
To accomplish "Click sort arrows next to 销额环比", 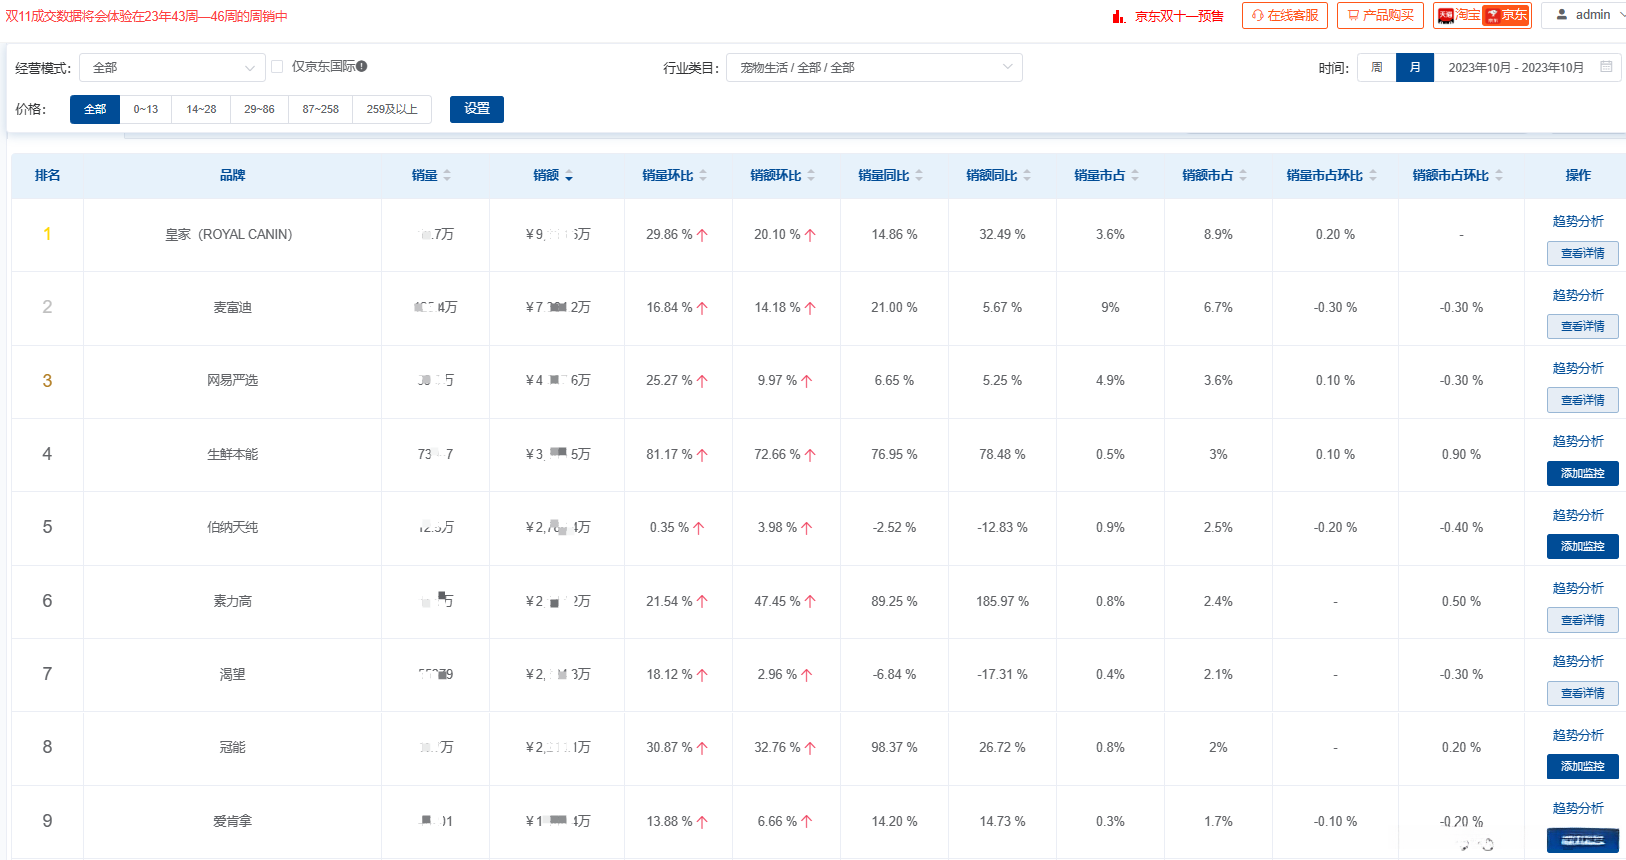I will click(811, 176).
